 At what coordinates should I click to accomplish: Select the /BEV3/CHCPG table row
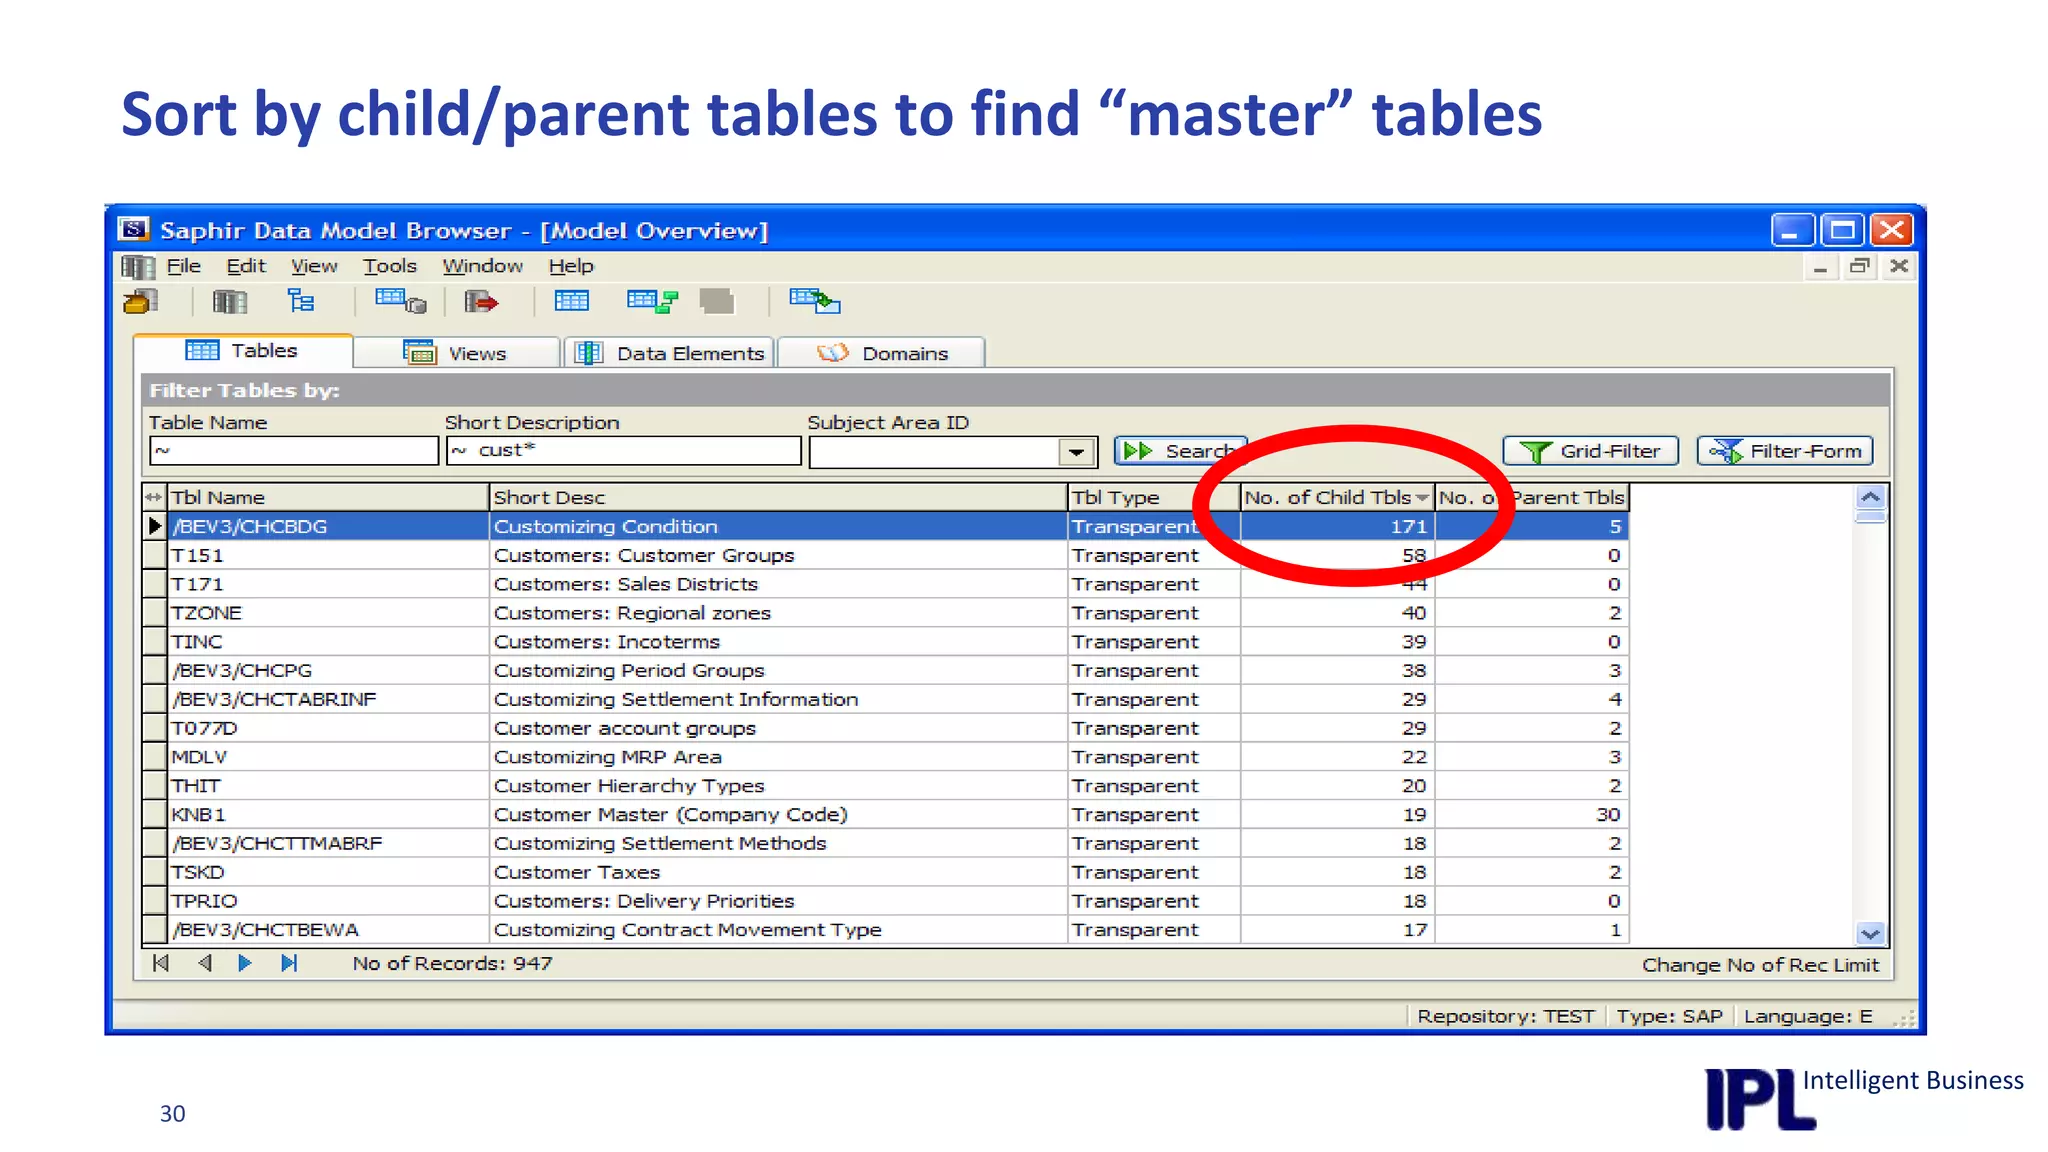coord(886,670)
